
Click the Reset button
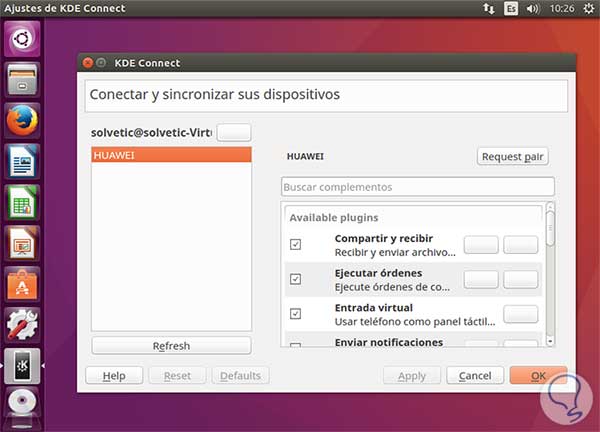click(177, 376)
